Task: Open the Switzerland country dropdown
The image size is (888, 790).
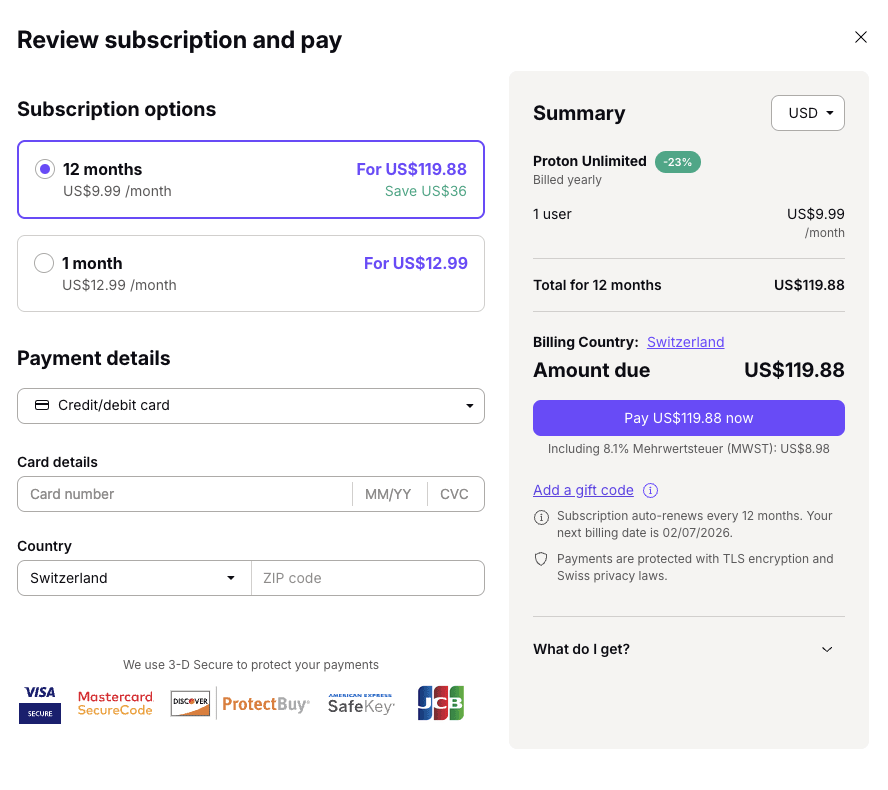Action: tap(134, 578)
